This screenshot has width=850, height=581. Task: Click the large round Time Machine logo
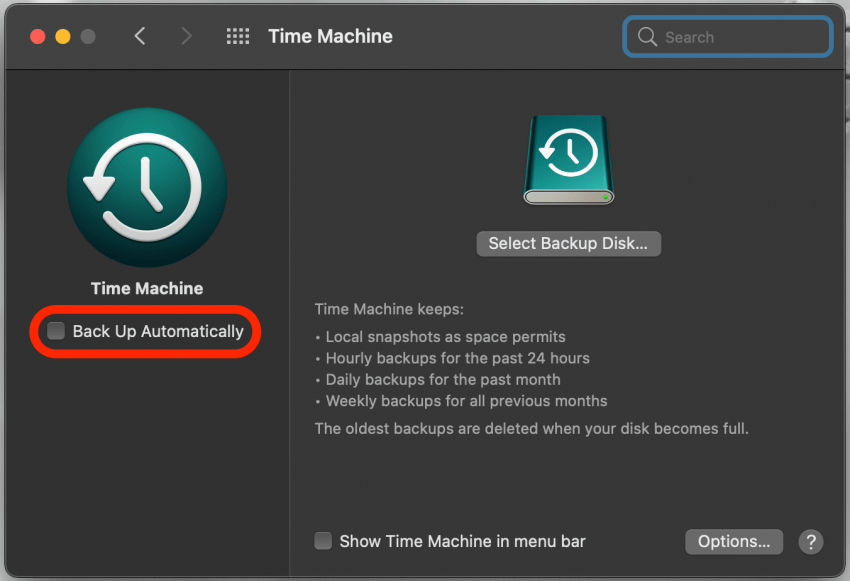tap(147, 187)
